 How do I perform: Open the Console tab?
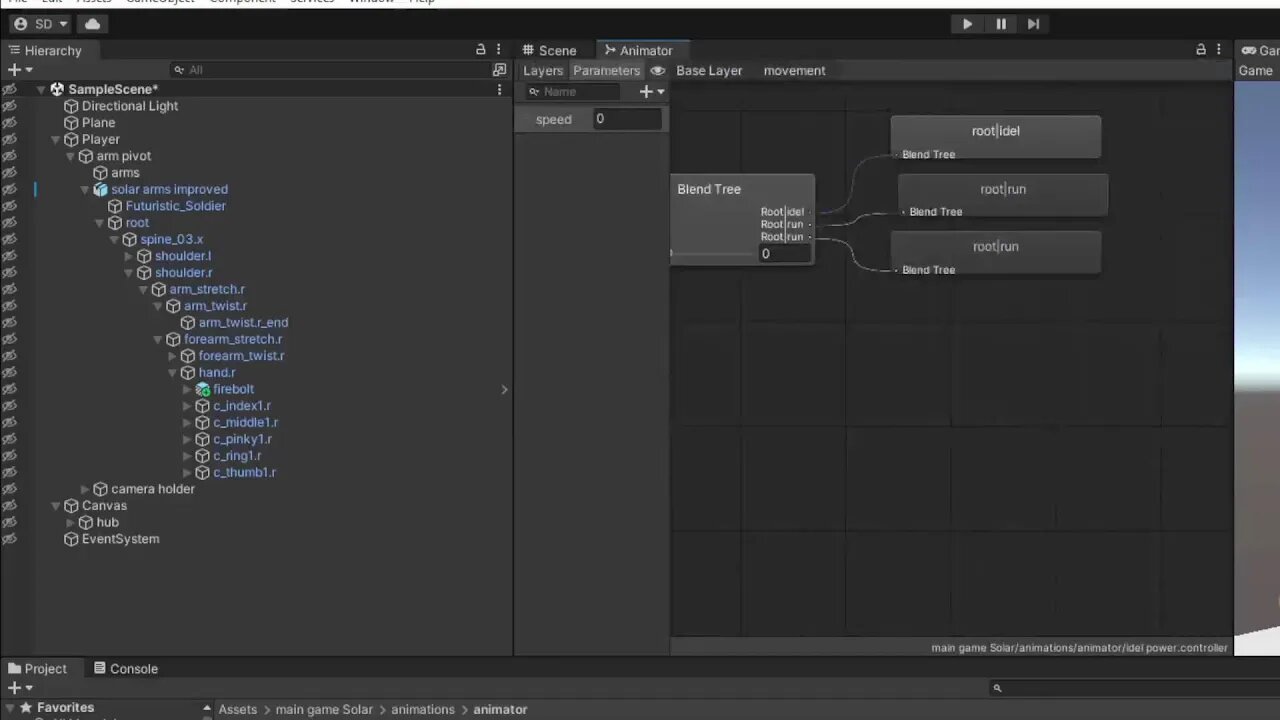coord(126,669)
